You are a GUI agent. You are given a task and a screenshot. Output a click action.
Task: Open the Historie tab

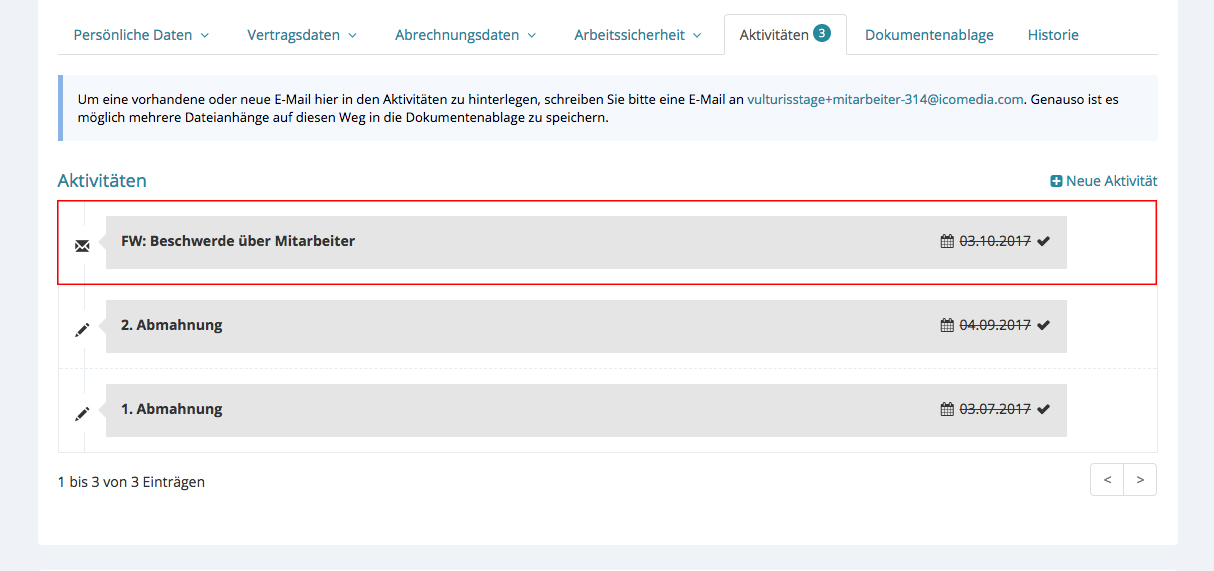point(1053,35)
